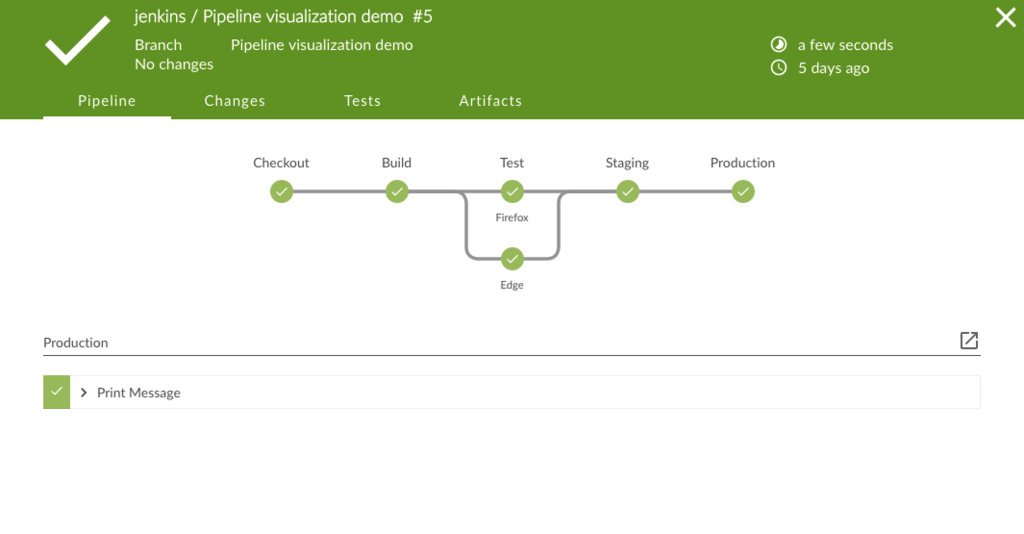Switch to the Tests tab
This screenshot has height=534, width=1024.
coord(362,101)
